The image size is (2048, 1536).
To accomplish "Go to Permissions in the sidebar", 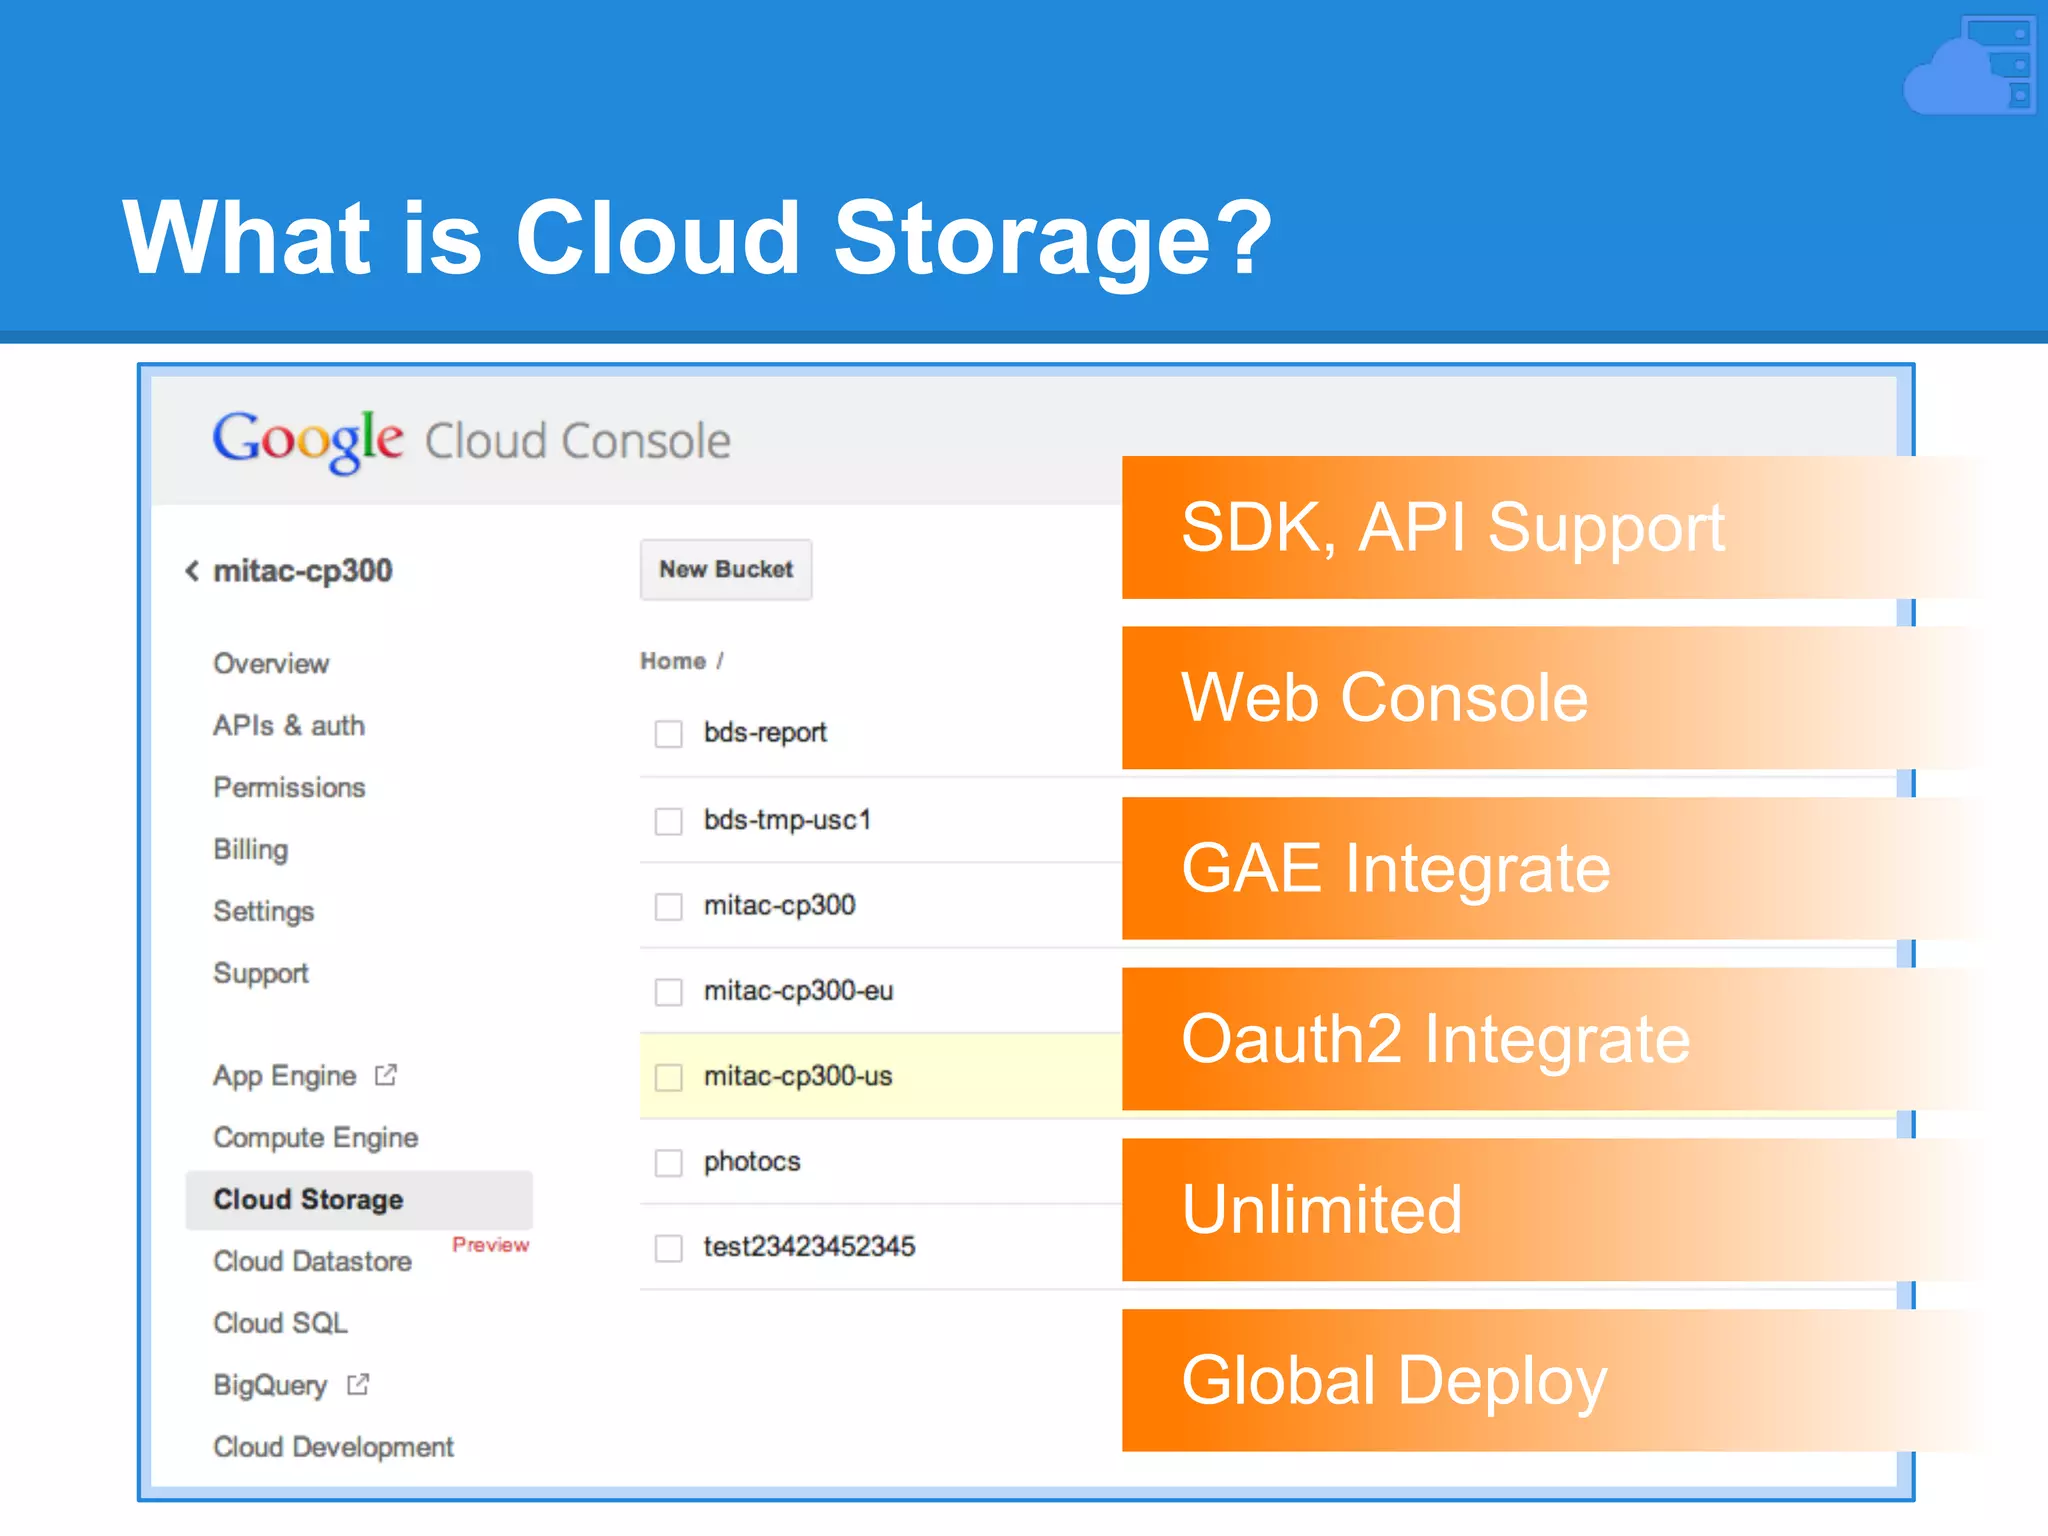I will pos(289,788).
